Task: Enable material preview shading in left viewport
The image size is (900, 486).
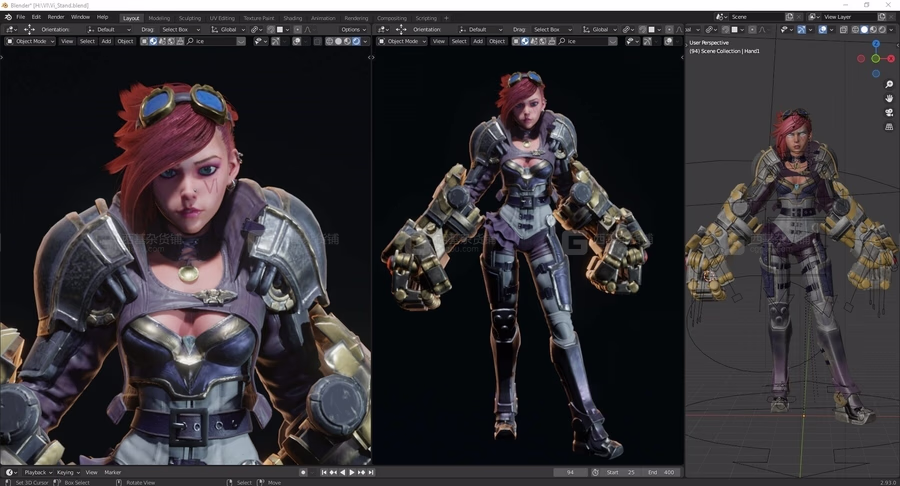Action: coord(347,41)
